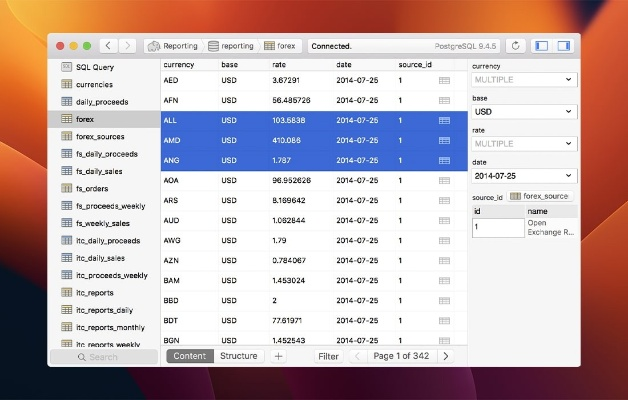This screenshot has height=400, width=628.
Task: Switch to the Structure tab
Action: point(238,356)
